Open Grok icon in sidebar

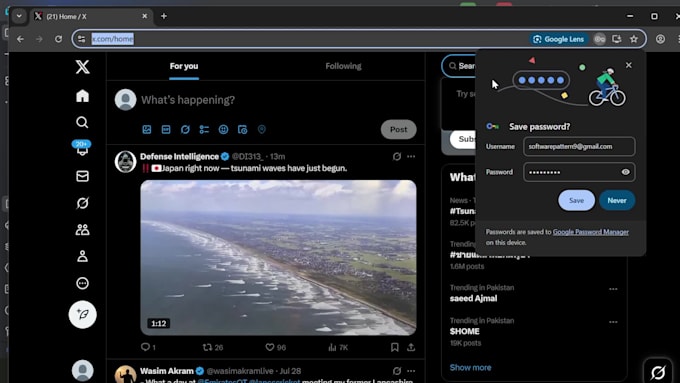[82, 203]
